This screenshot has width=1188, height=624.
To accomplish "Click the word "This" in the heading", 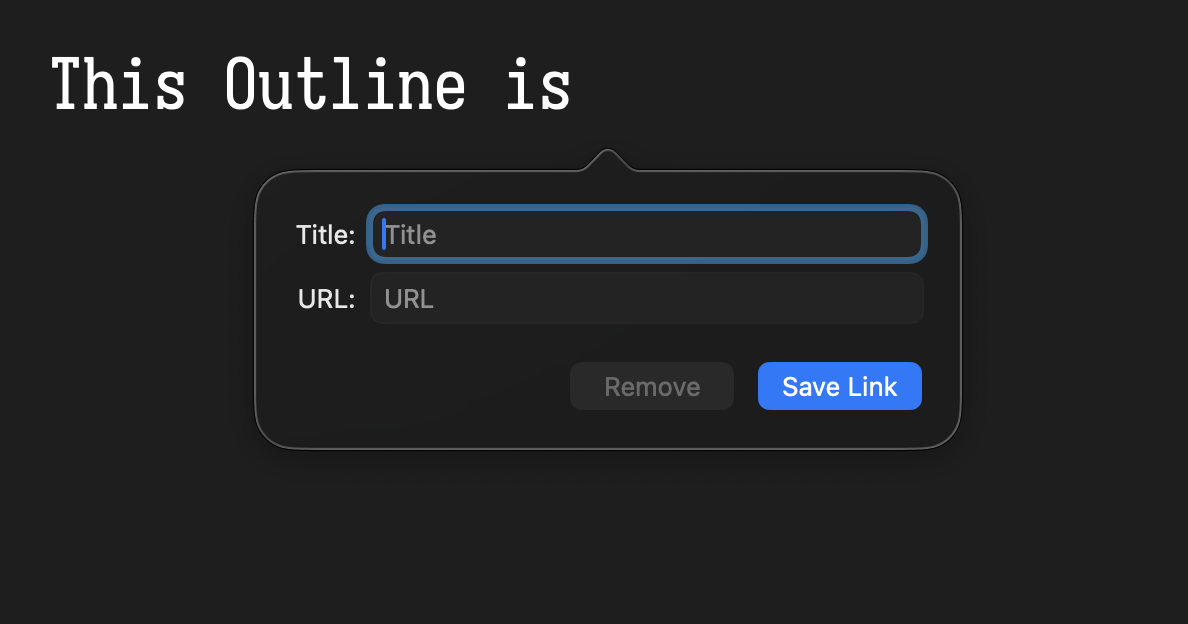I will 118,84.
